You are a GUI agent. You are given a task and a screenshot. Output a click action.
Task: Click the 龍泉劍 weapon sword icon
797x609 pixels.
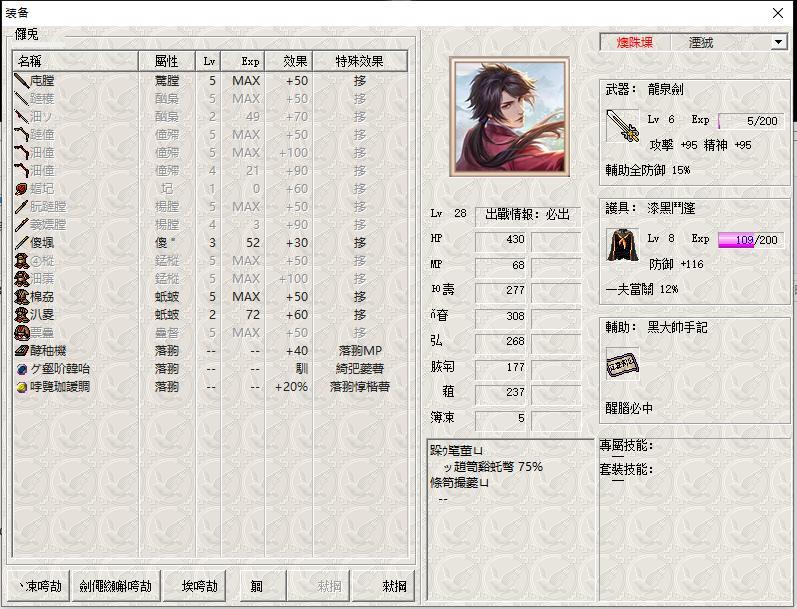(x=621, y=127)
